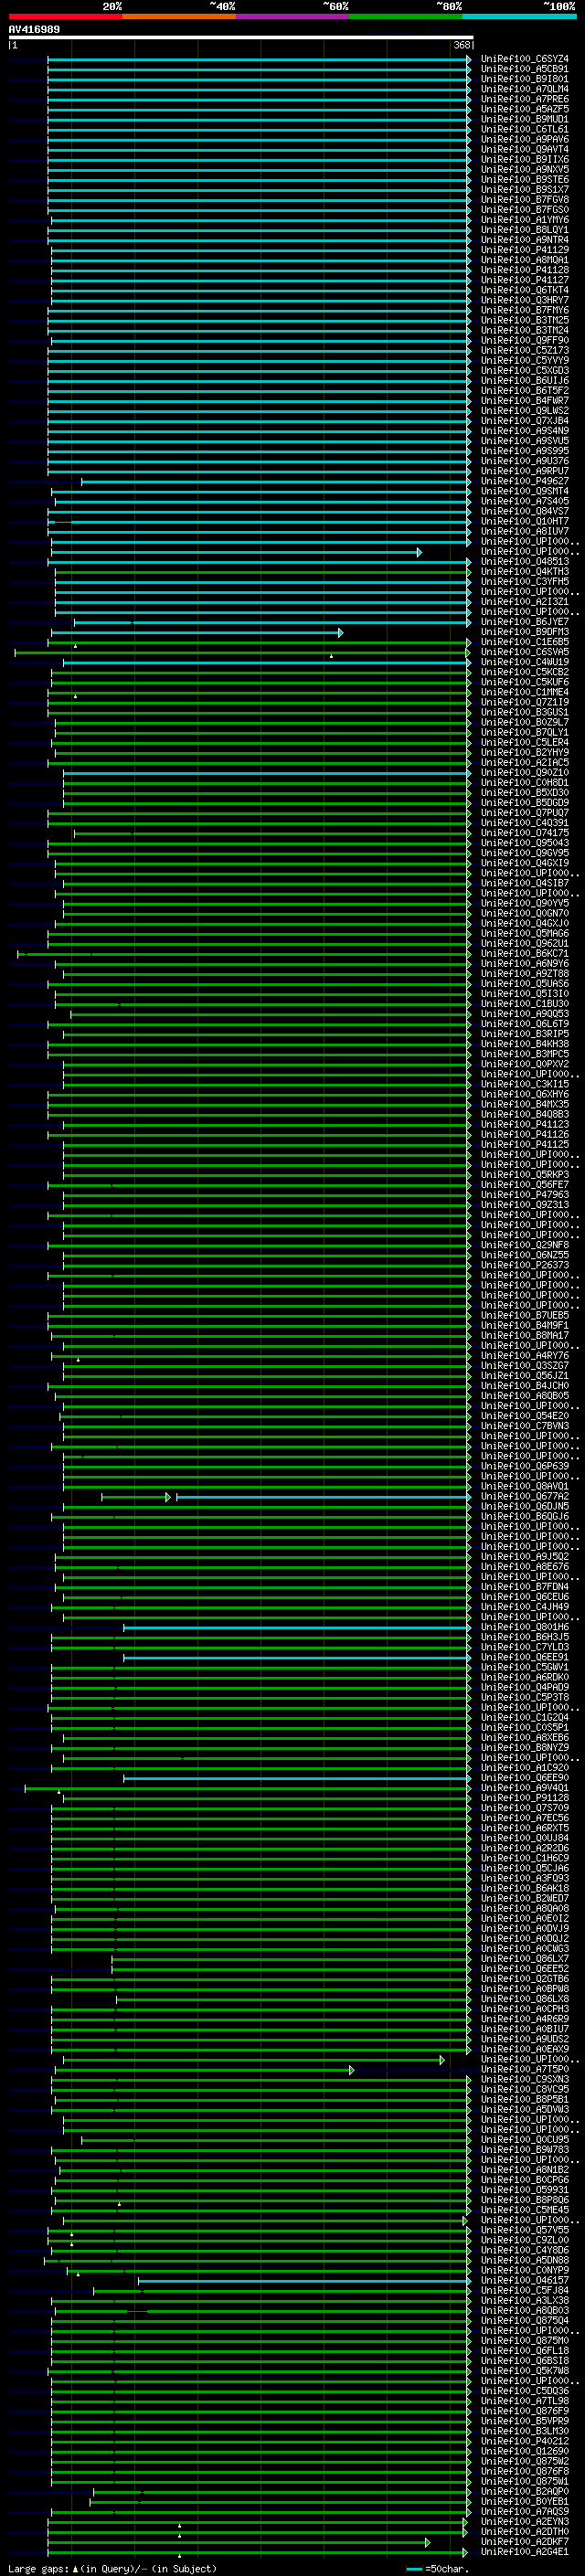Click the cyan alignment bar for UniRef100_C6SYZ4
Viewport: 585px width, 2576px height.
[260, 60]
